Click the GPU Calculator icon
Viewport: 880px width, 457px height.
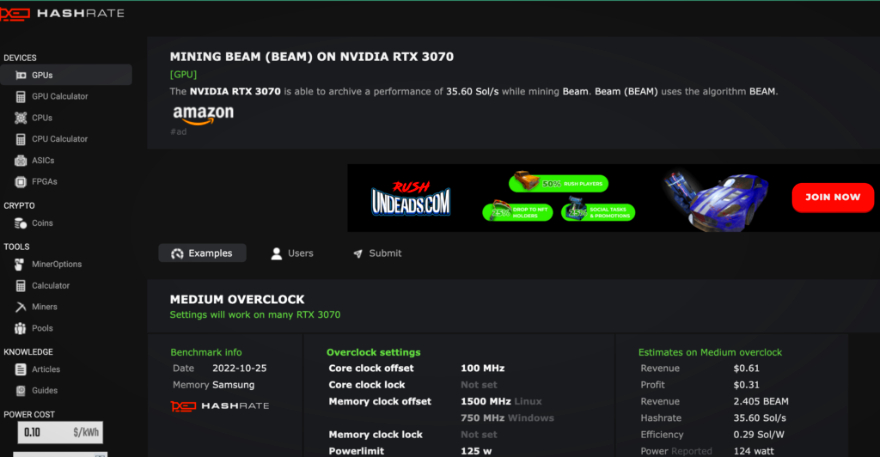(x=21, y=97)
